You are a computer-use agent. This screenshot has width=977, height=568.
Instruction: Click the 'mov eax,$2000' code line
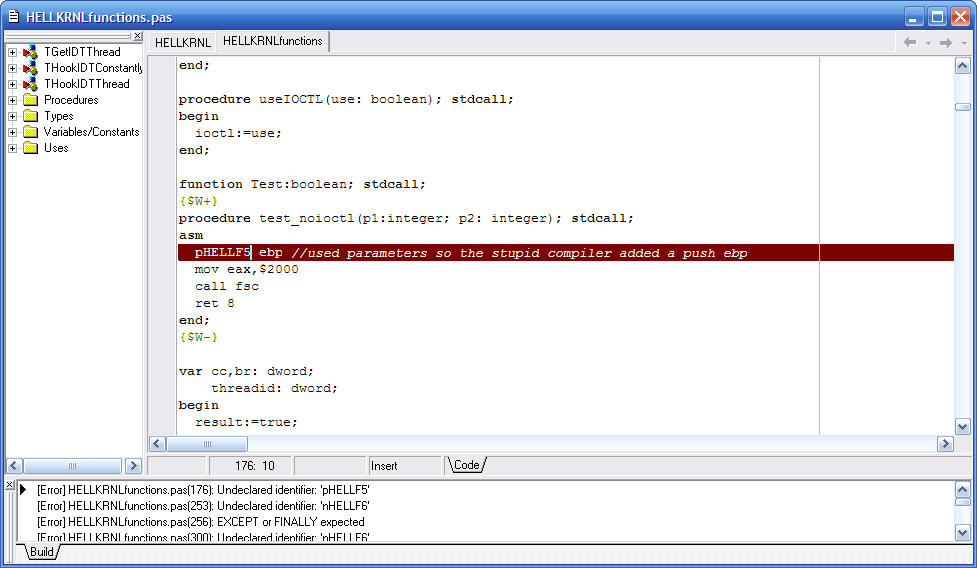click(x=247, y=269)
